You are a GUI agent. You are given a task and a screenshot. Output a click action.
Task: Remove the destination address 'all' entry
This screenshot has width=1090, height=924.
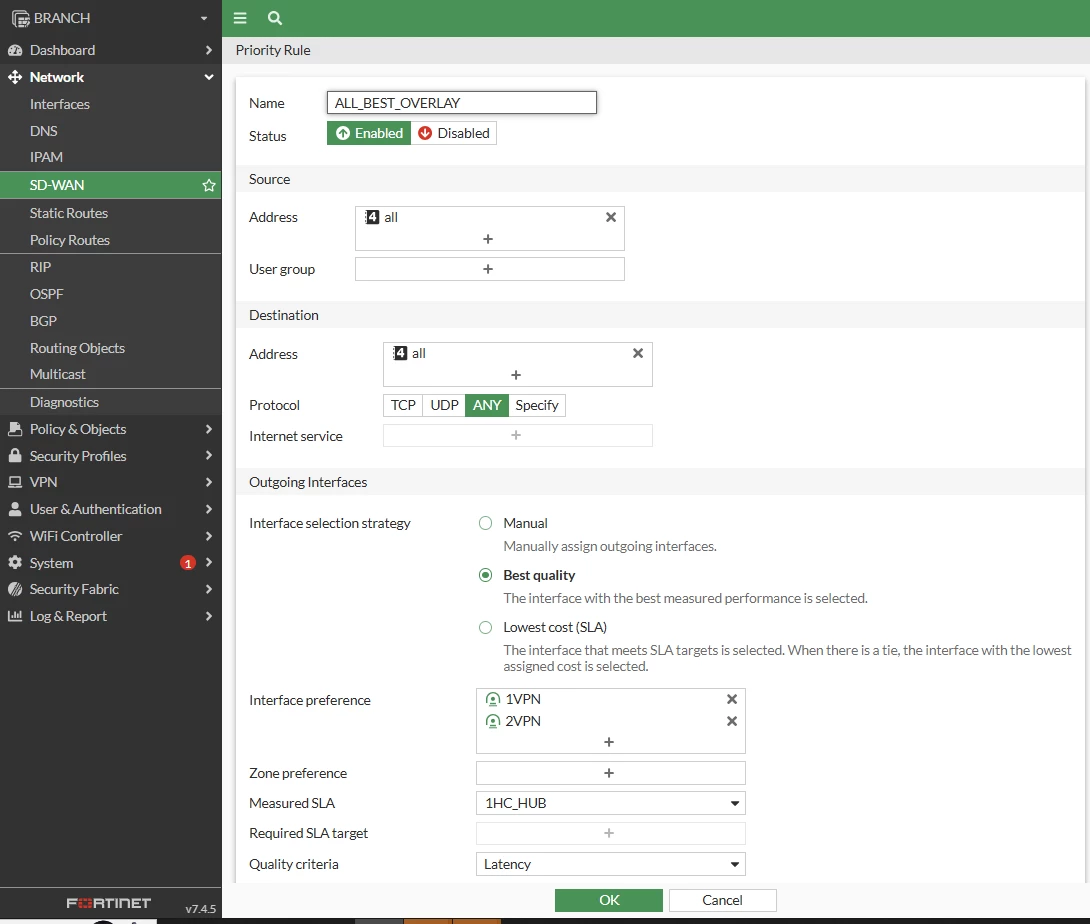point(637,353)
